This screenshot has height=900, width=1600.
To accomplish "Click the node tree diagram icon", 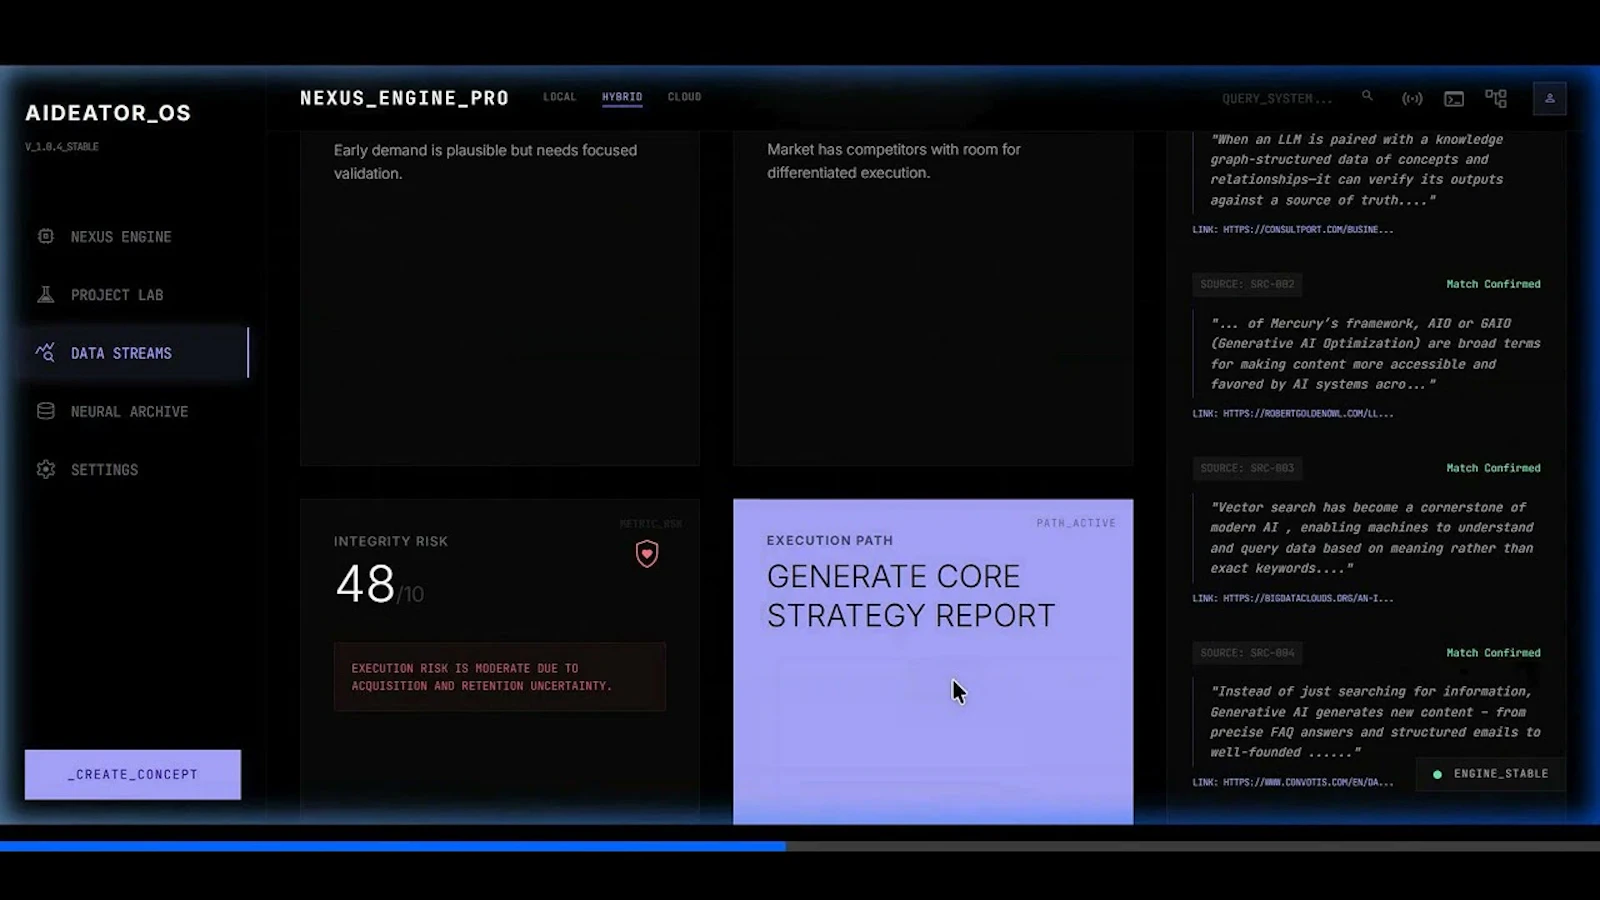I will tap(1496, 98).
